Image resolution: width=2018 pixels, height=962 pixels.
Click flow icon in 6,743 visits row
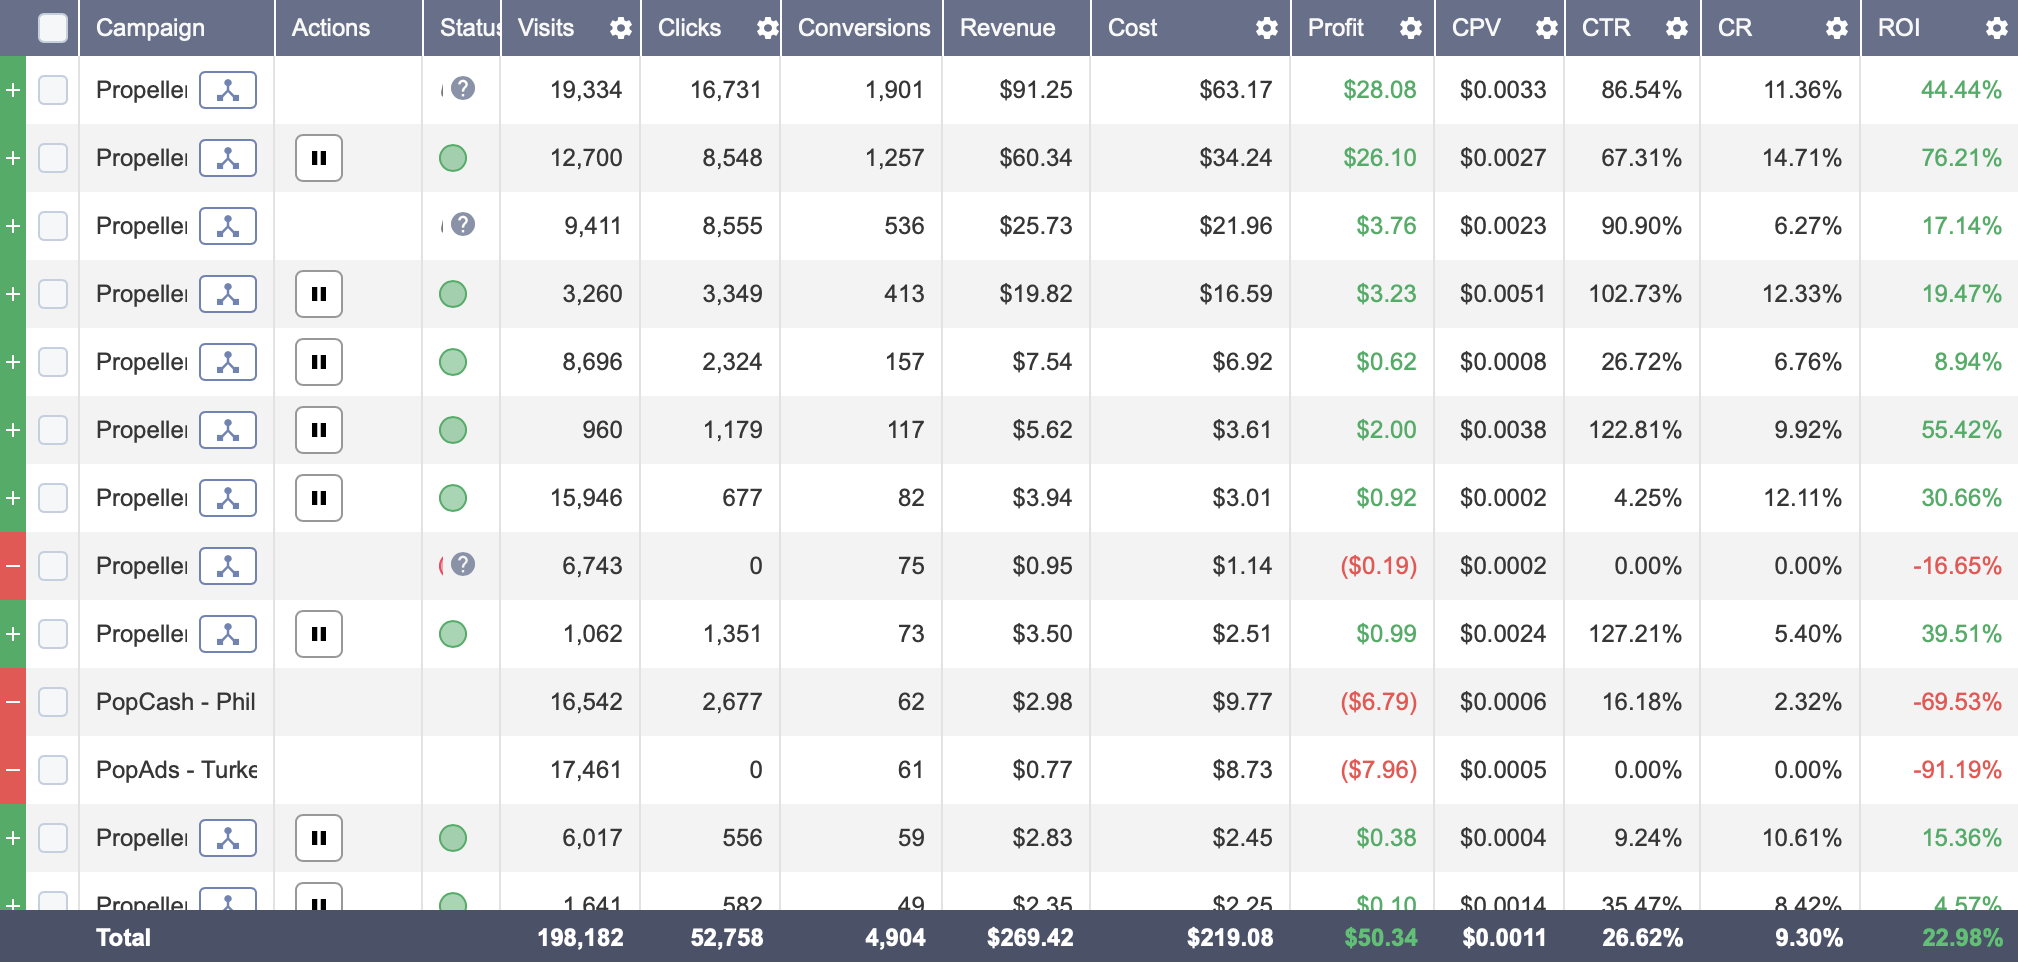[x=228, y=566]
